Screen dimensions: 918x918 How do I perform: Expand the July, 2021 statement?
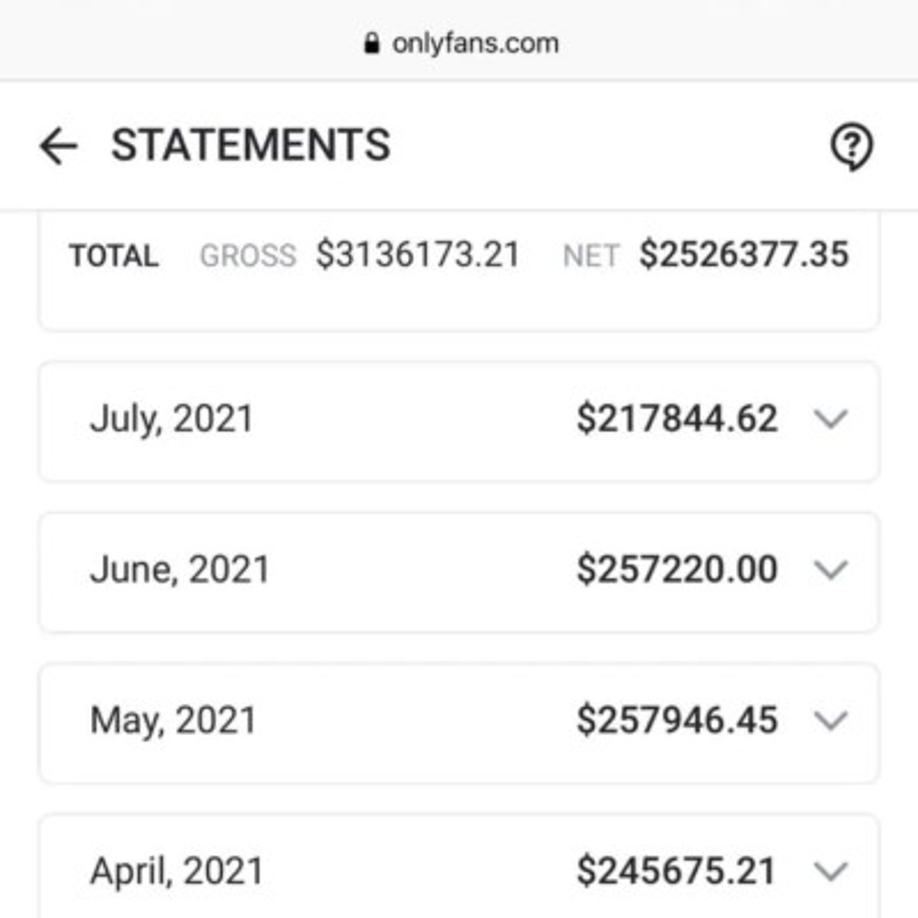tap(831, 420)
